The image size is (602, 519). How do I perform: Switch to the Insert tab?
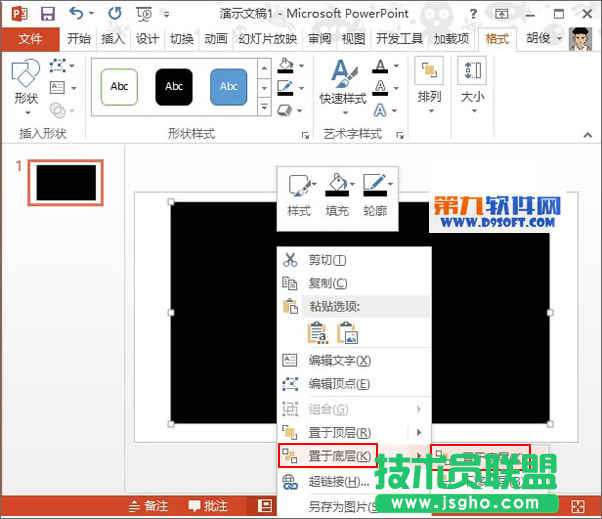(113, 39)
